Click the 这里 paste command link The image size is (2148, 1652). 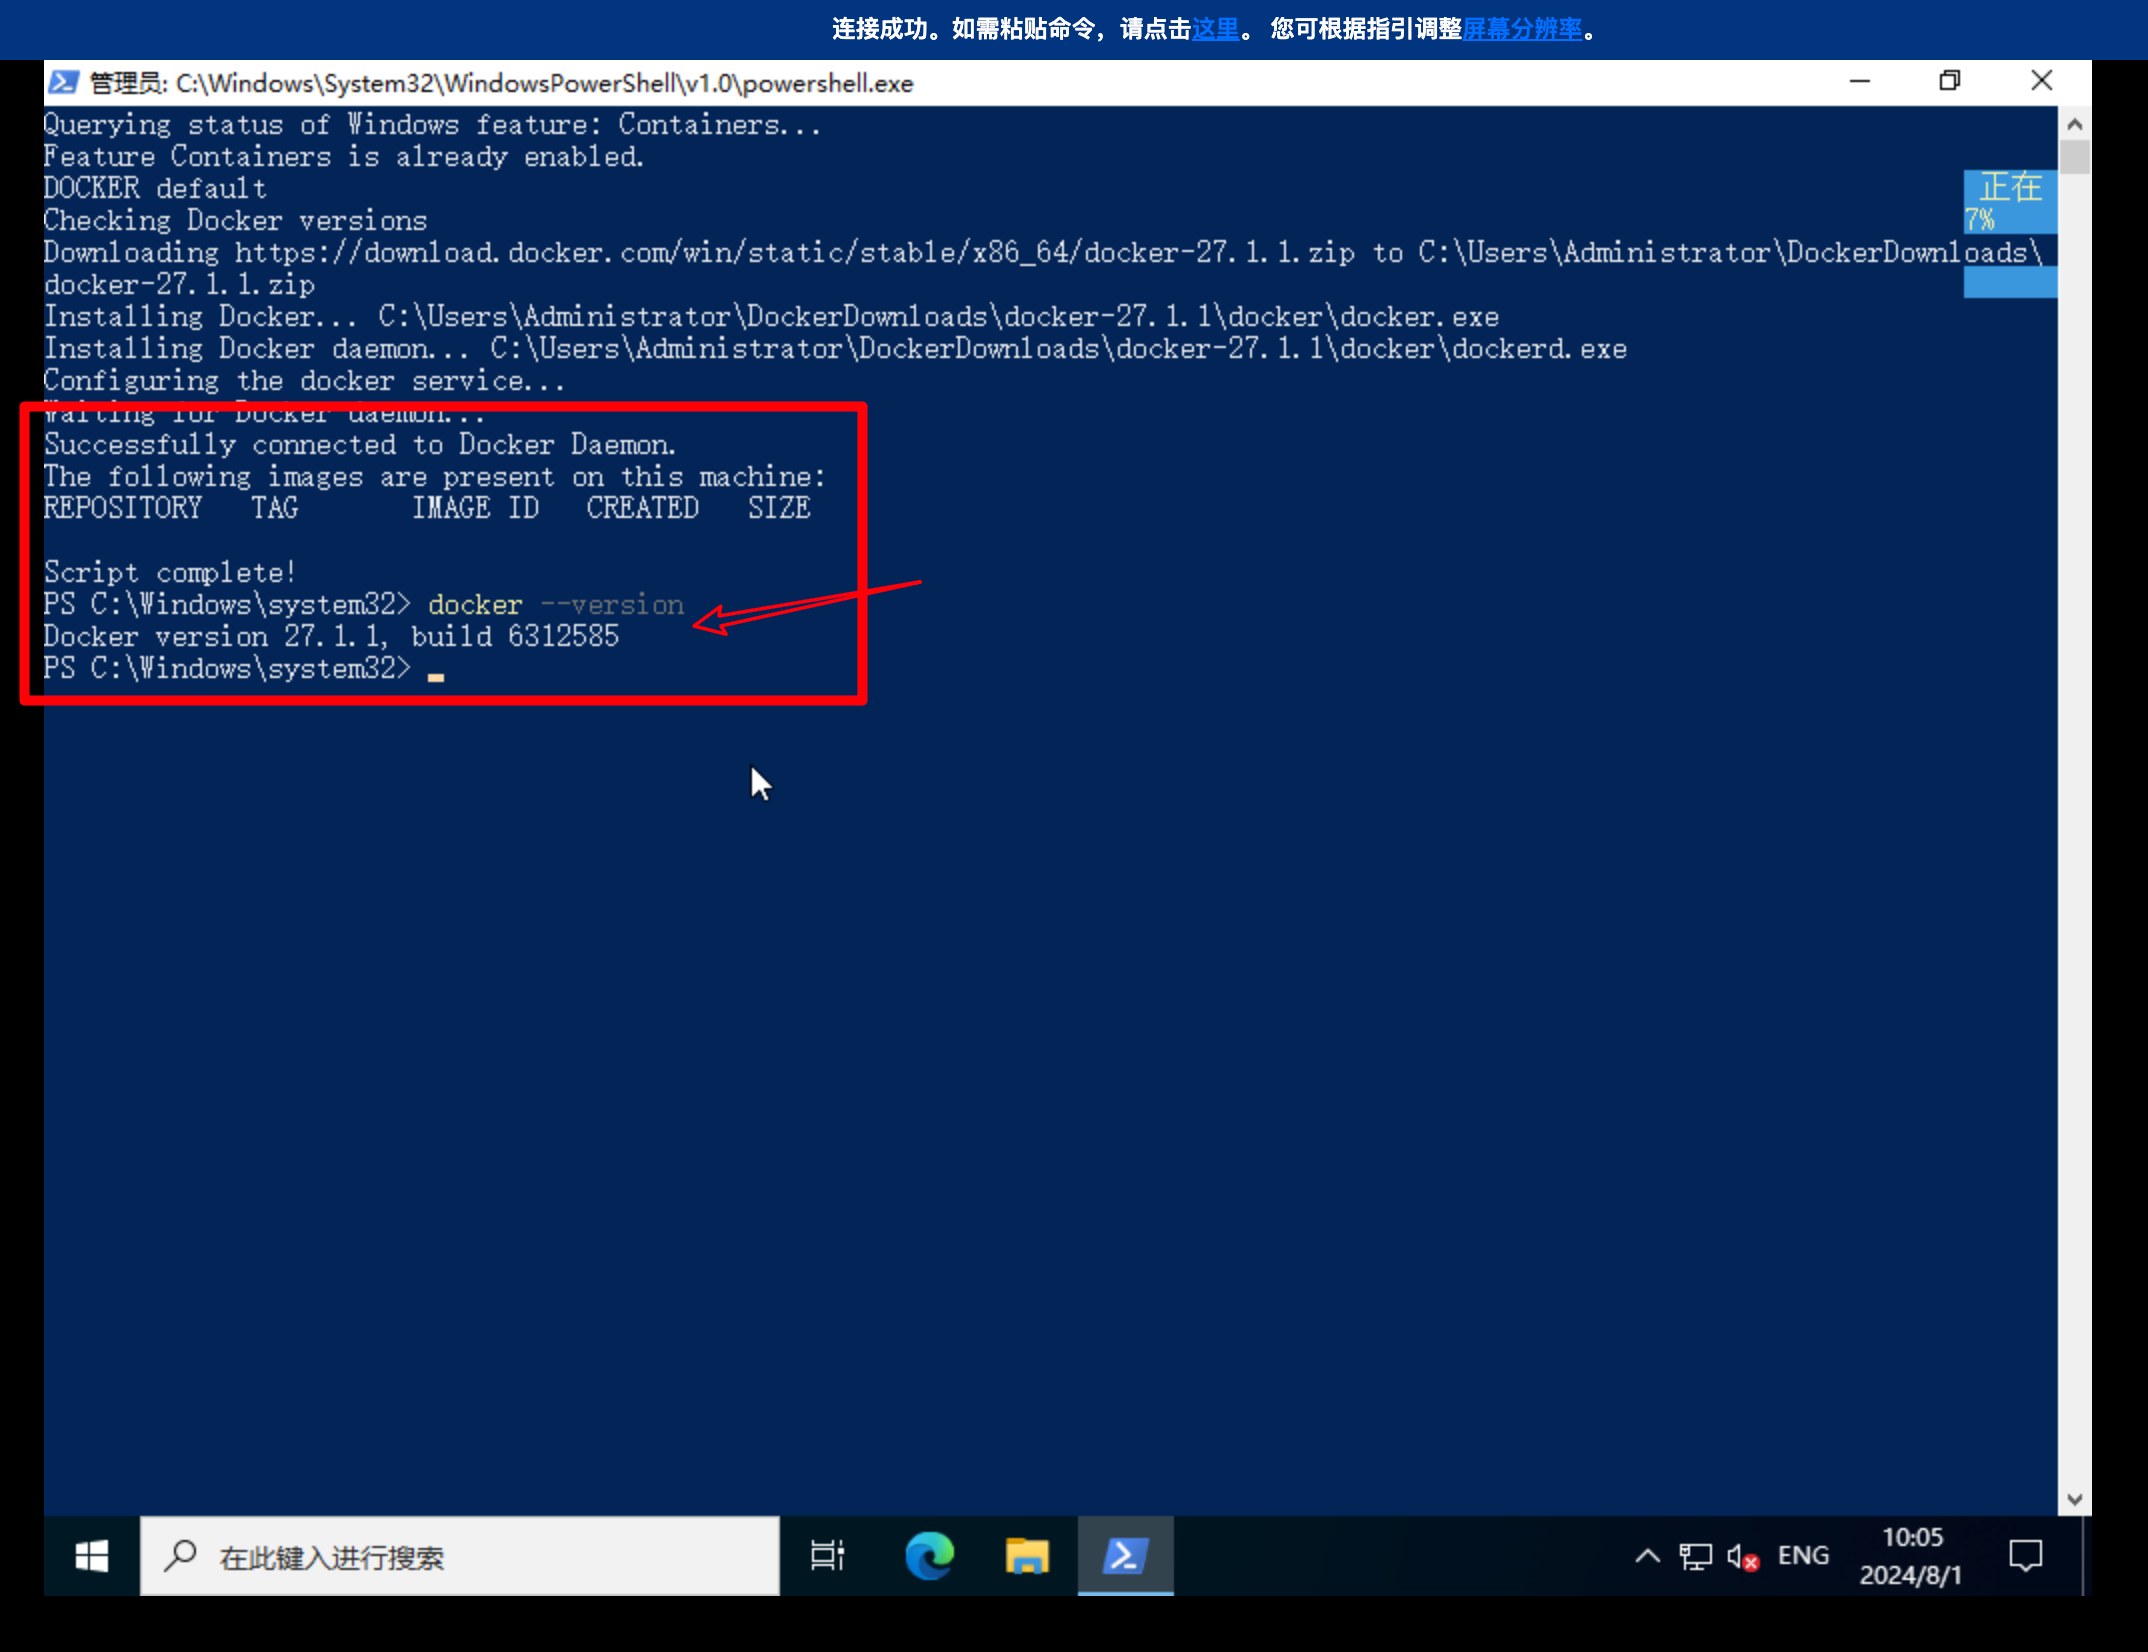1215,29
